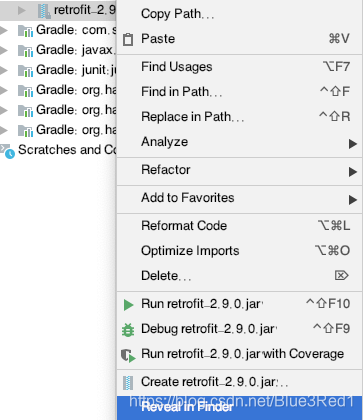Click the Scratches and Consoles clock icon
Image resolution: width=363 pixels, height=420 pixels.
[x=7, y=151]
